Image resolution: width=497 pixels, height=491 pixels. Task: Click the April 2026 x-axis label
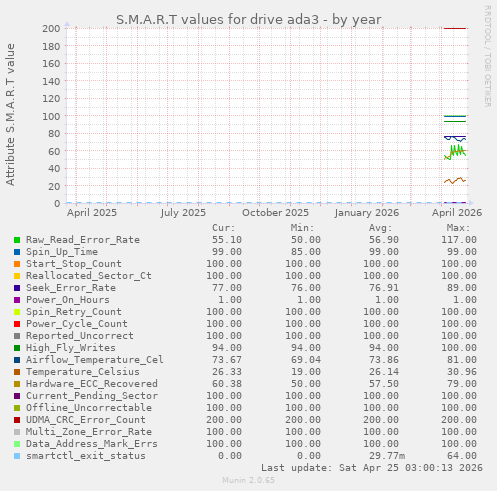point(457,213)
